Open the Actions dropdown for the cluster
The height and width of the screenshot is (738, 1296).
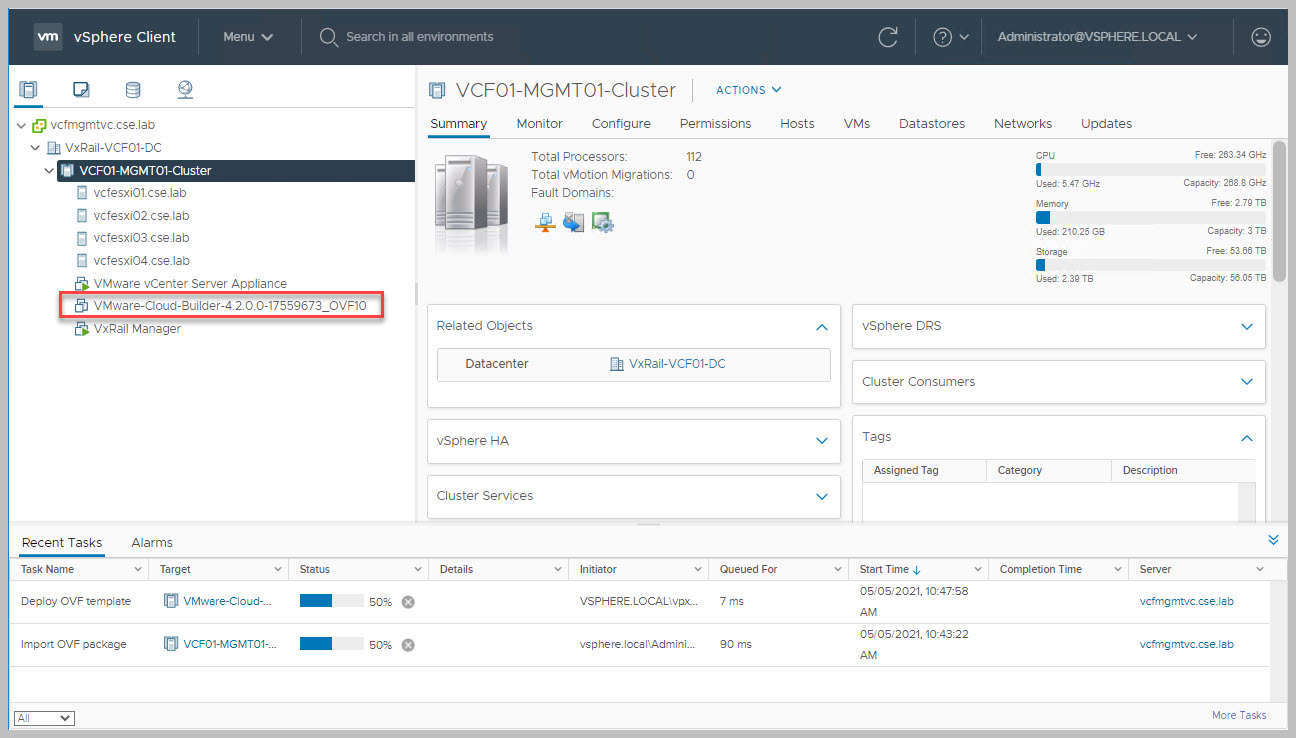click(748, 90)
